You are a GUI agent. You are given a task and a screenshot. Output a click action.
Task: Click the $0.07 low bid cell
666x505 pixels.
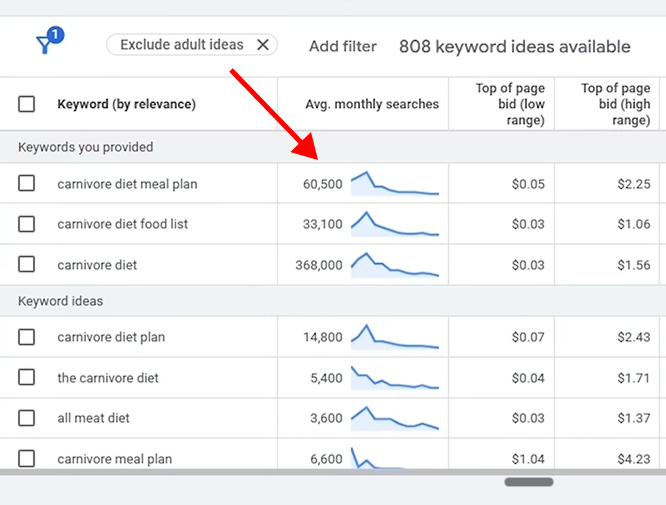coord(528,337)
